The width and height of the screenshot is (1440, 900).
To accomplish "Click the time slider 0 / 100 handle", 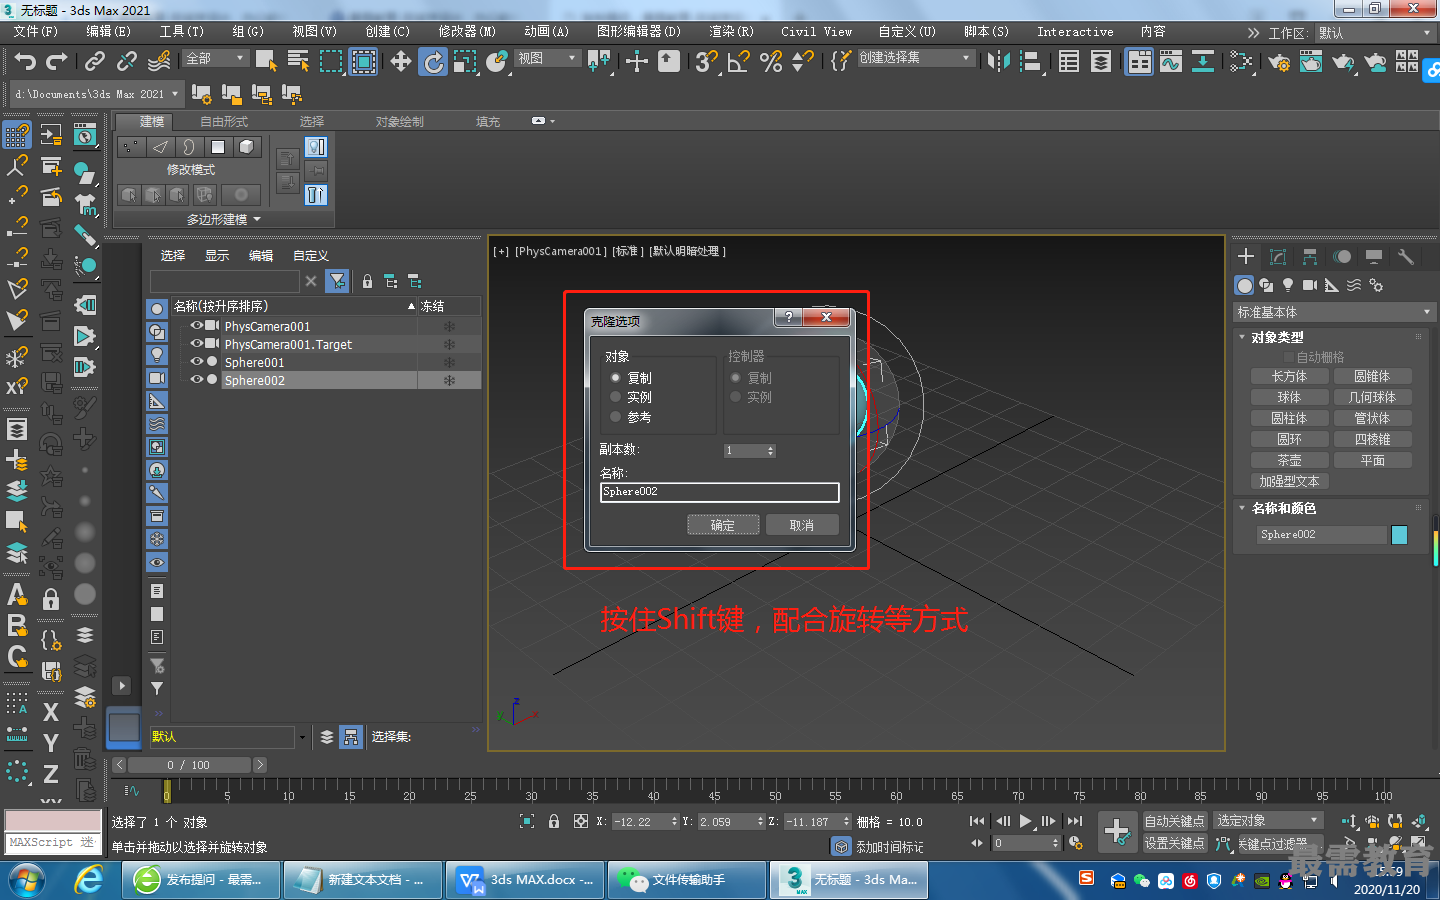I will click(x=190, y=765).
